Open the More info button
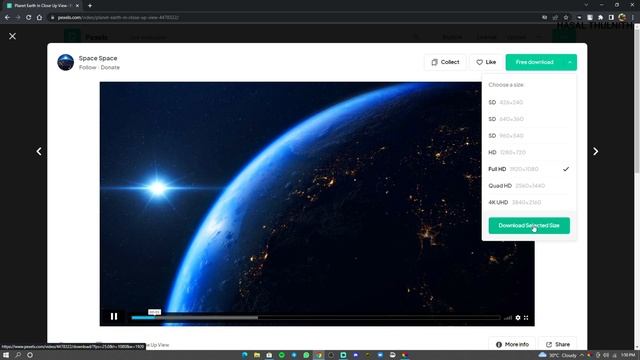Screen dimensions: 640x360 coord(512,344)
